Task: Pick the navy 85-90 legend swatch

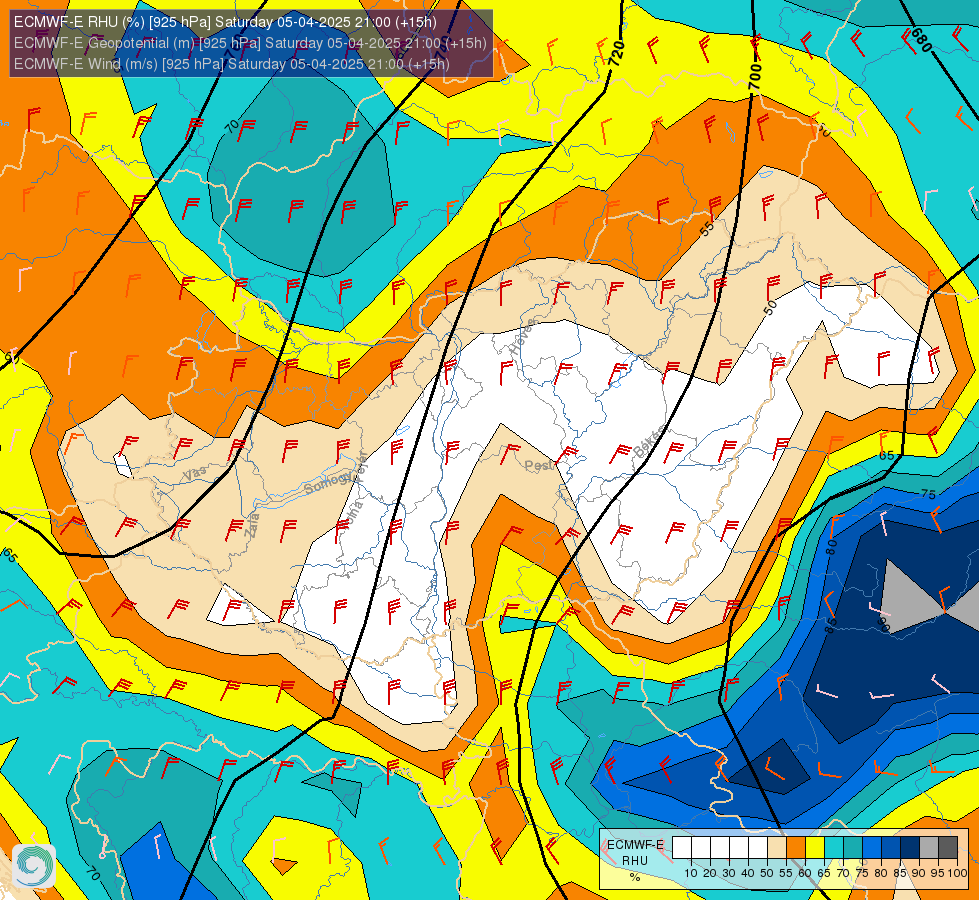Action: tap(910, 848)
